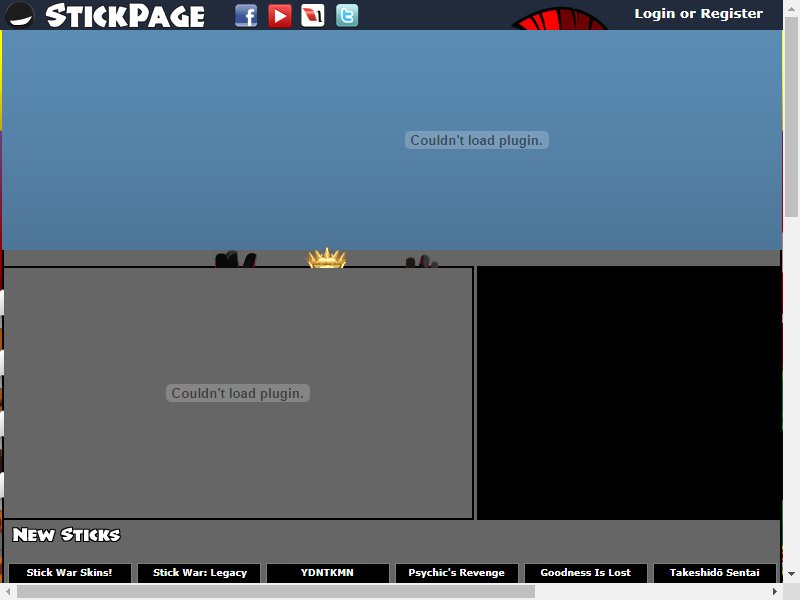The height and width of the screenshot is (600, 800).
Task: Open the StickPage Facebook page icon
Action: point(246,15)
